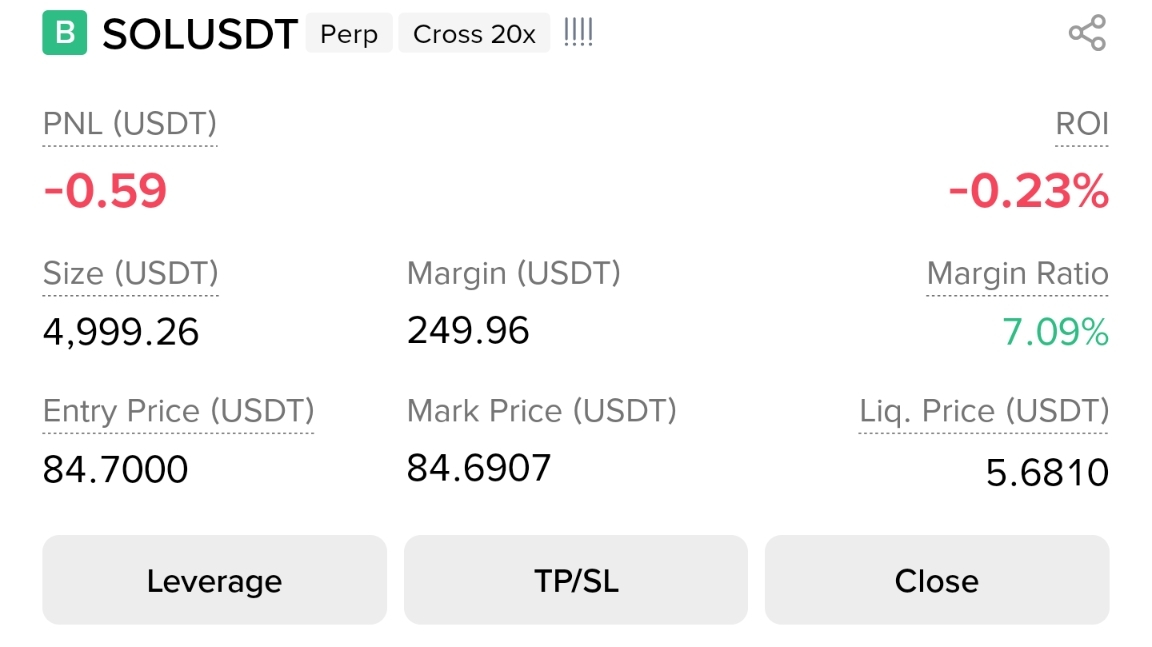Tap the ROI label
1152x647 pixels.
click(x=1082, y=124)
